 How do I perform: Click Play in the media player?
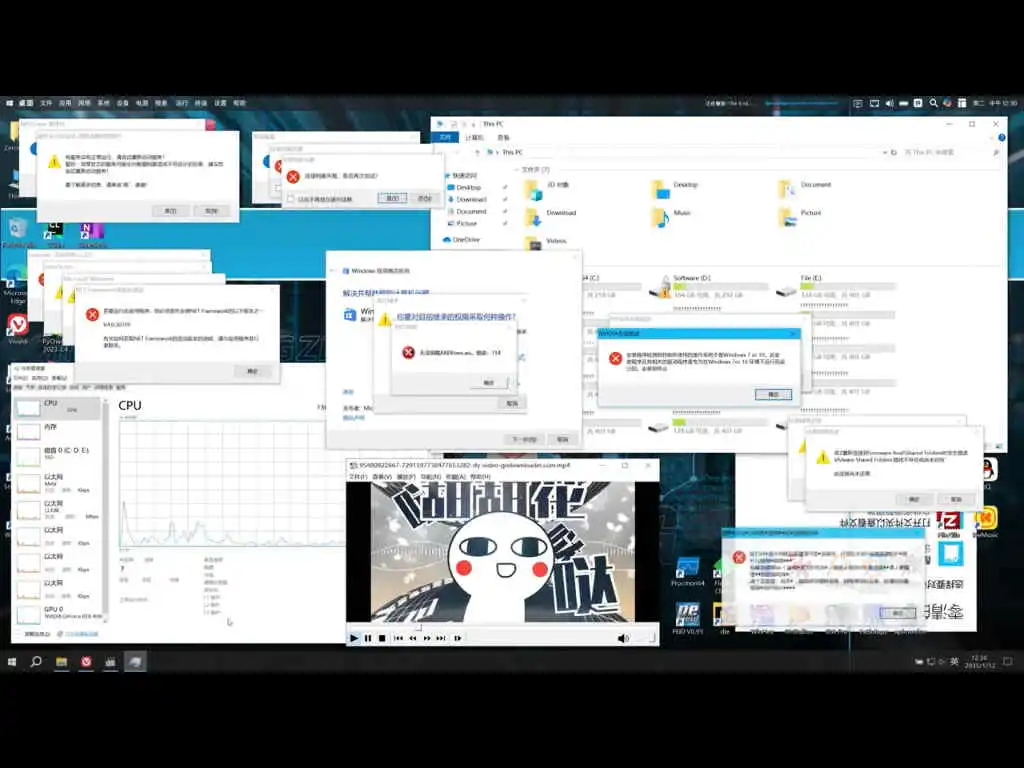point(353,637)
